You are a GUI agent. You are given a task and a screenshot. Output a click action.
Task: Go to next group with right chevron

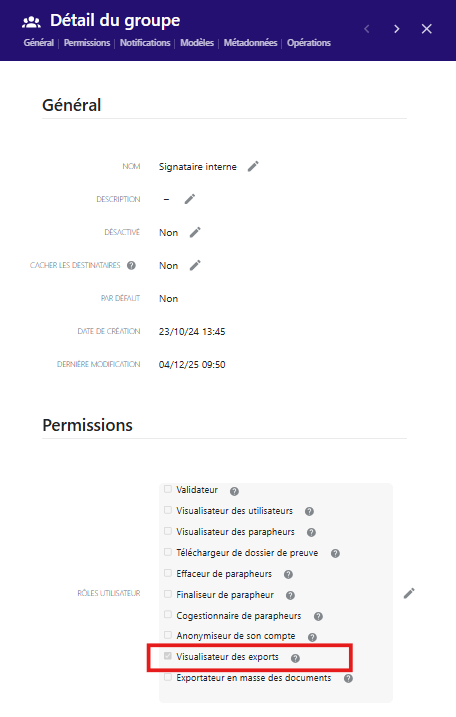(x=397, y=29)
